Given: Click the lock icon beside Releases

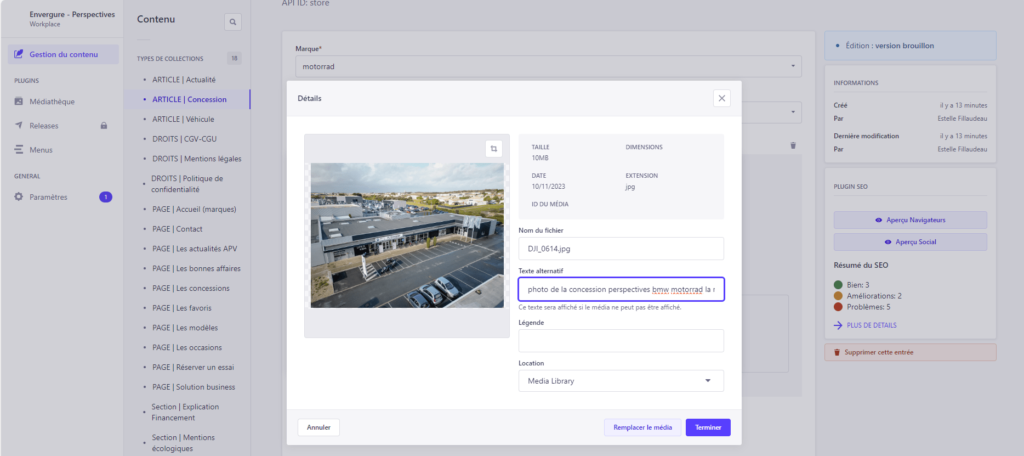Looking at the screenshot, I should pyautogui.click(x=104, y=125).
